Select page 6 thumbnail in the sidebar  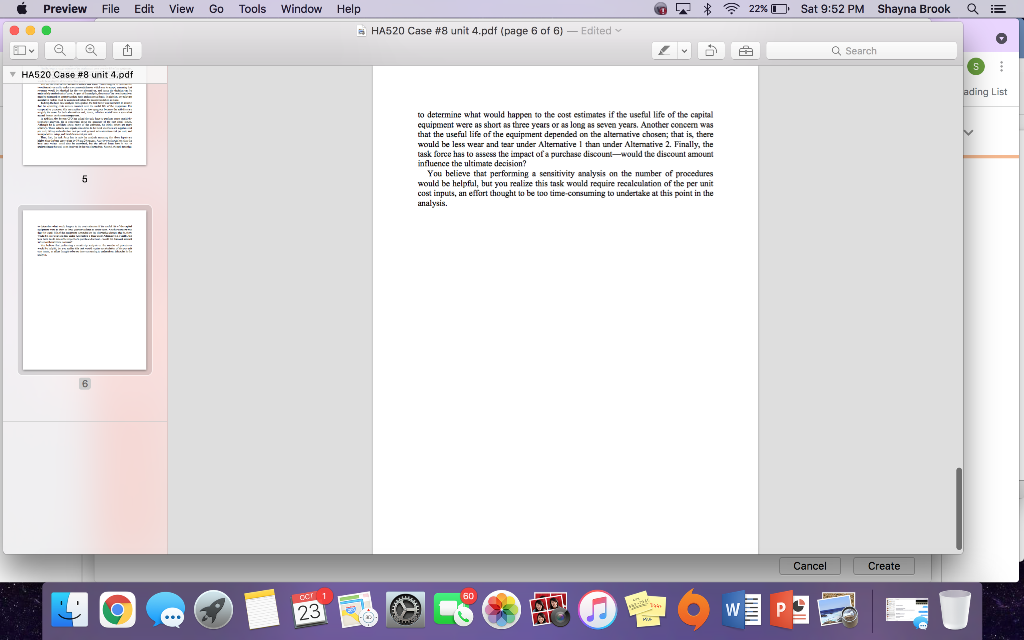pyautogui.click(x=84, y=289)
